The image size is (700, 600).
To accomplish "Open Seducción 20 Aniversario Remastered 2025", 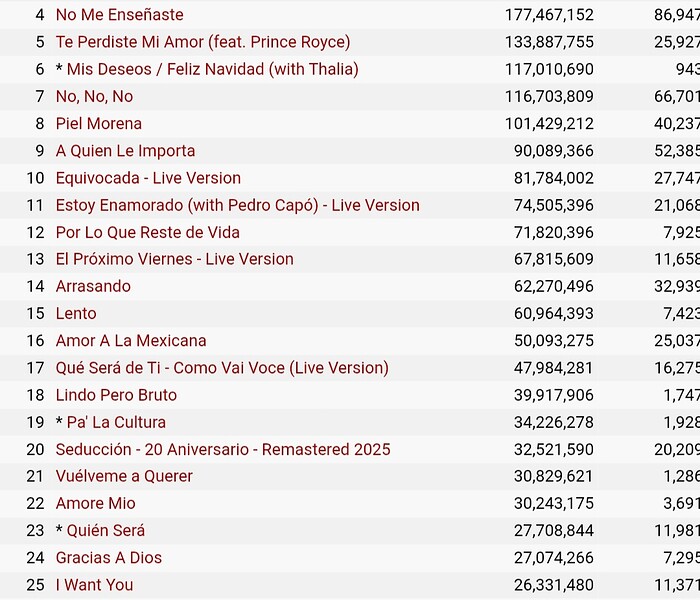I will point(223,449).
